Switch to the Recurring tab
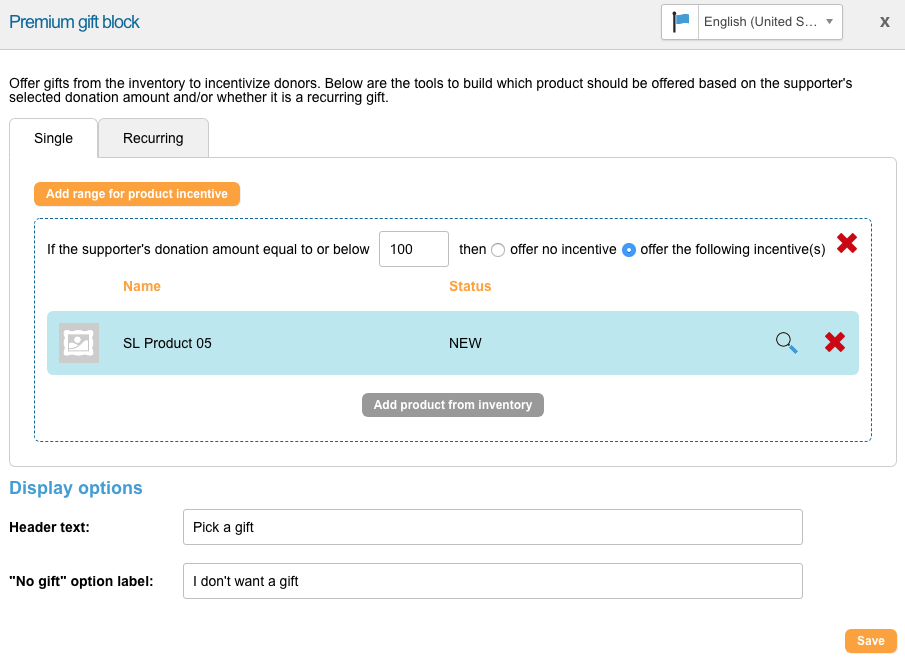 point(153,138)
